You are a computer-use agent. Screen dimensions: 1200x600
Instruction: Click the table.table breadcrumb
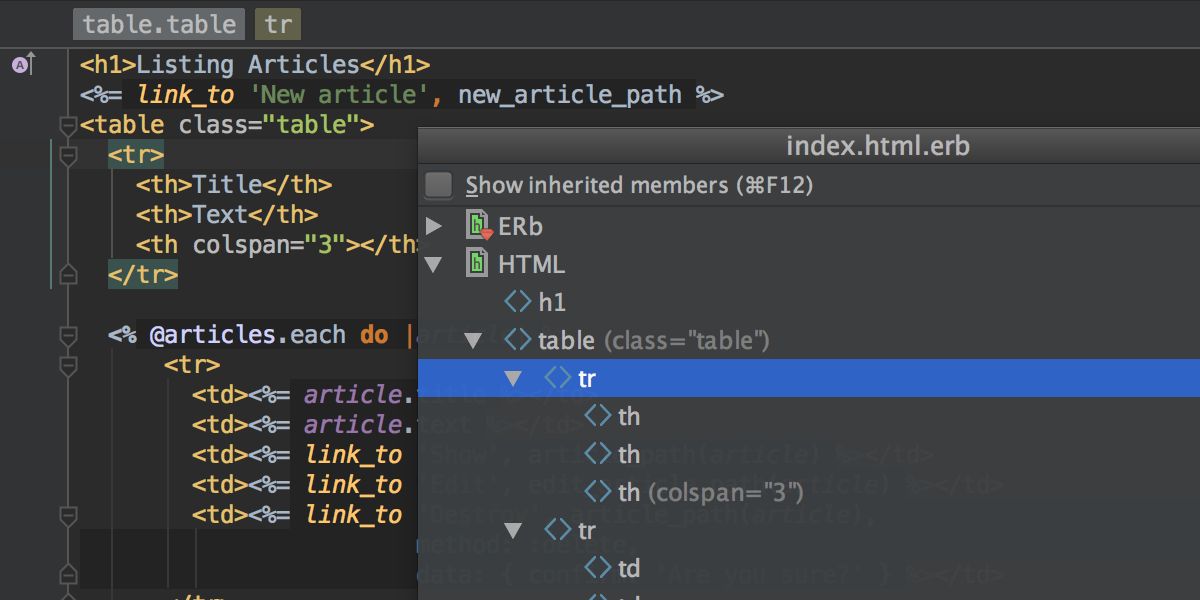coord(160,25)
